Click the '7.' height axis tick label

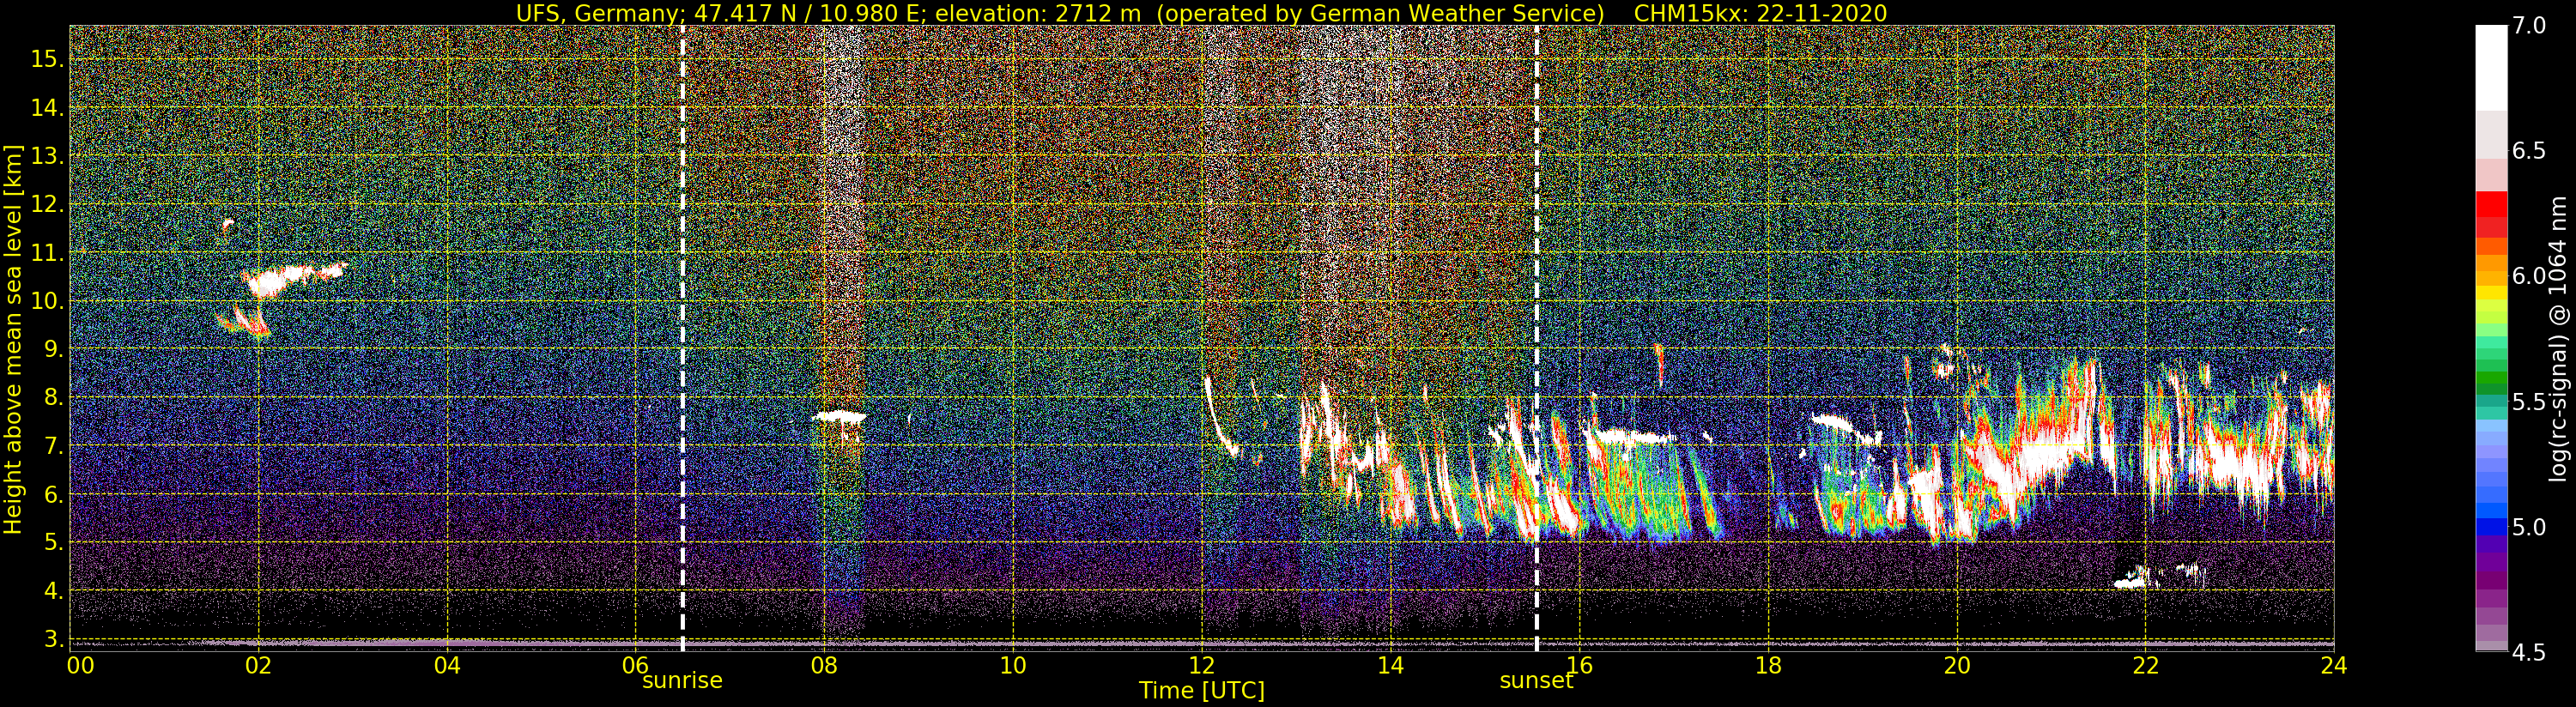[x=54, y=446]
